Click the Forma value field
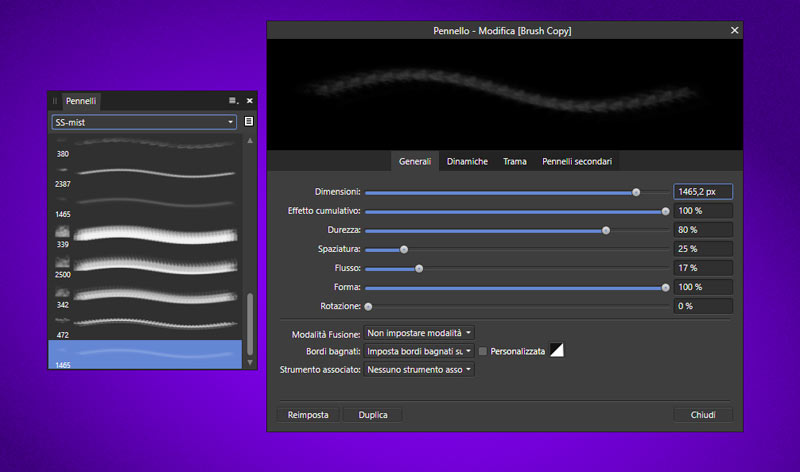The height and width of the screenshot is (472, 800). coord(703,287)
